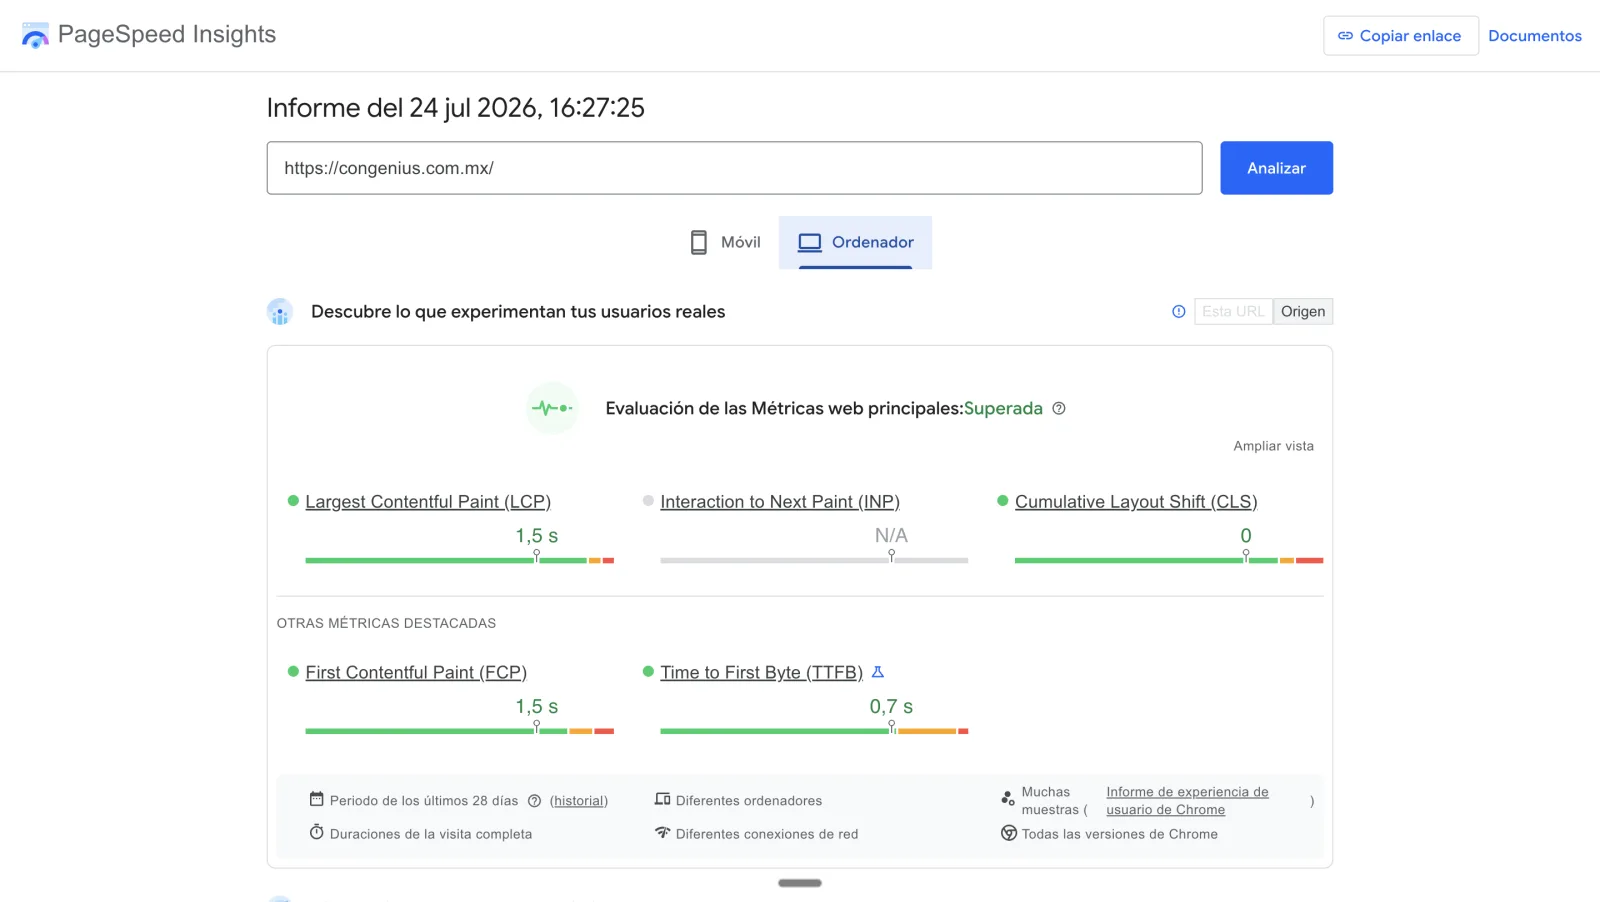Image resolution: width=1600 pixels, height=902 pixels.
Task: Click the desktop computer icon
Action: point(810,242)
